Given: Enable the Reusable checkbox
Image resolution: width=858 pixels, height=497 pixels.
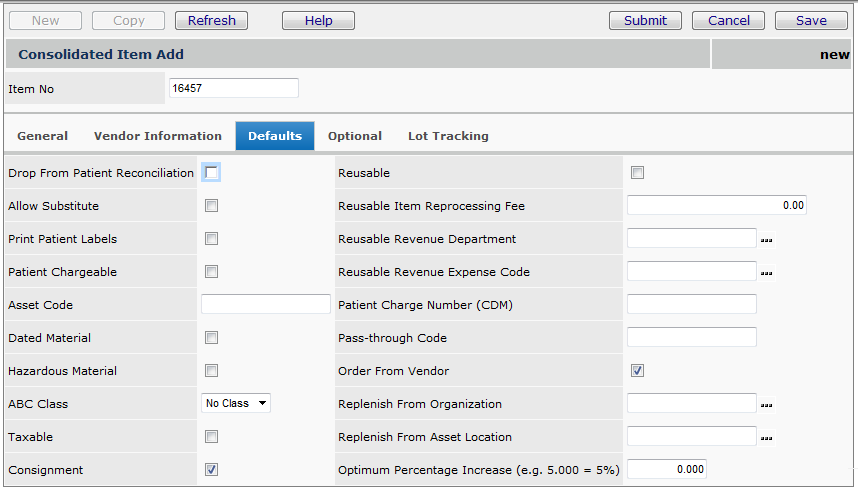Looking at the screenshot, I should click(x=637, y=173).
